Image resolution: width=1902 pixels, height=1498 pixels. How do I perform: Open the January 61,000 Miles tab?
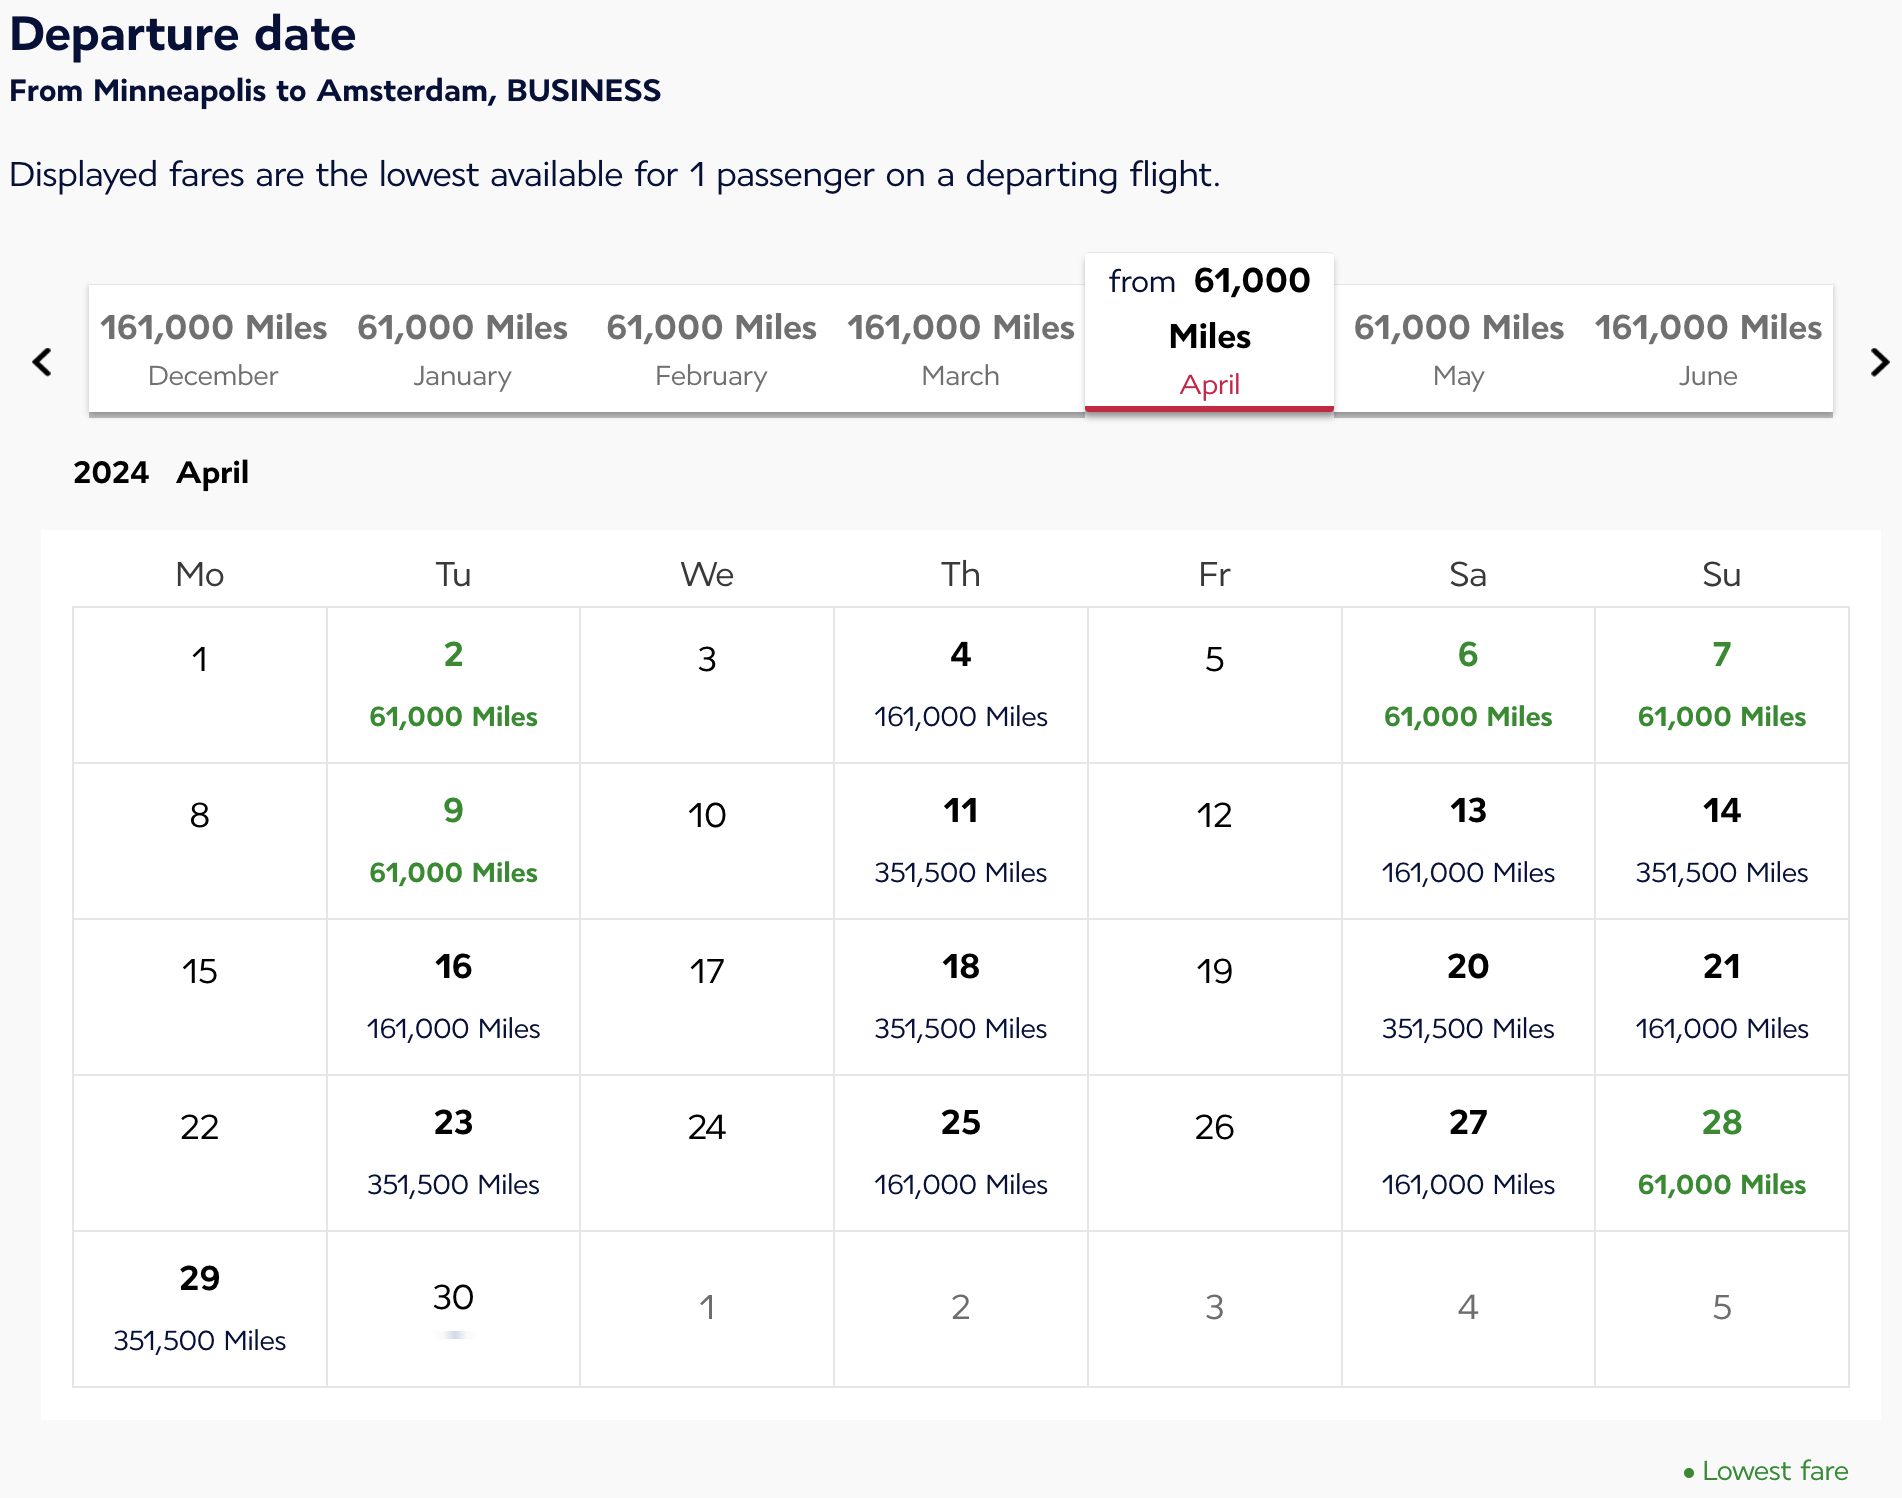[x=463, y=348]
